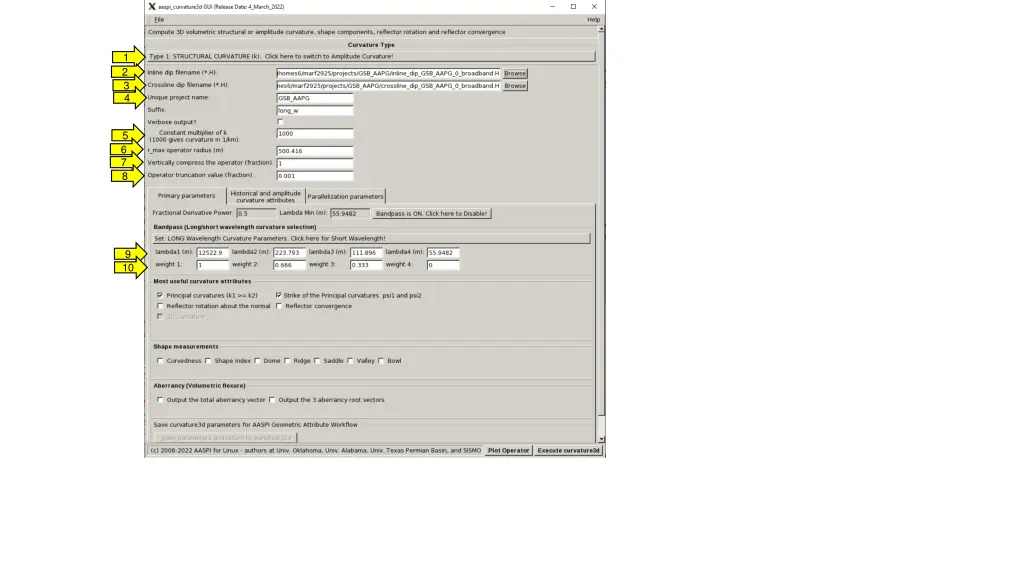Click the vertical scrollbar up arrow

click(x=601, y=29)
